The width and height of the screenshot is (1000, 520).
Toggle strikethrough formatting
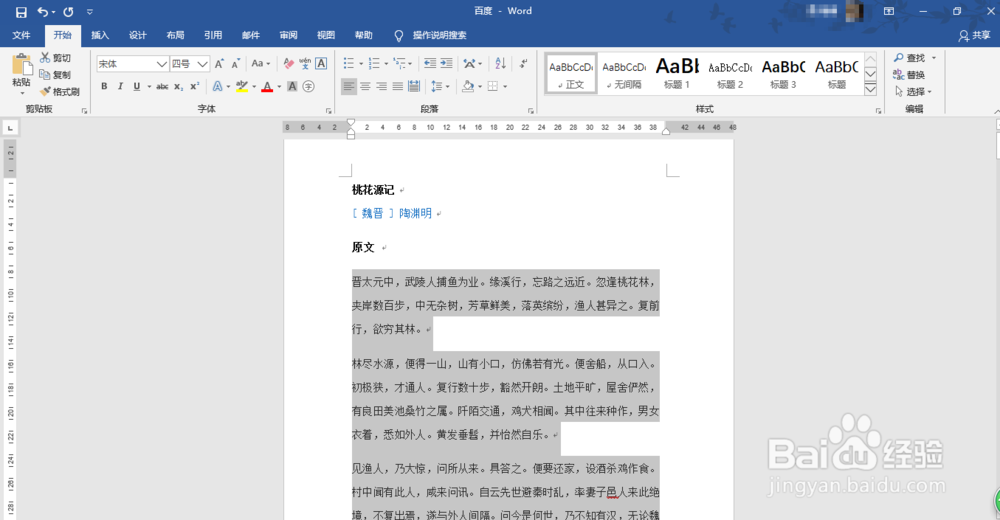point(162,86)
